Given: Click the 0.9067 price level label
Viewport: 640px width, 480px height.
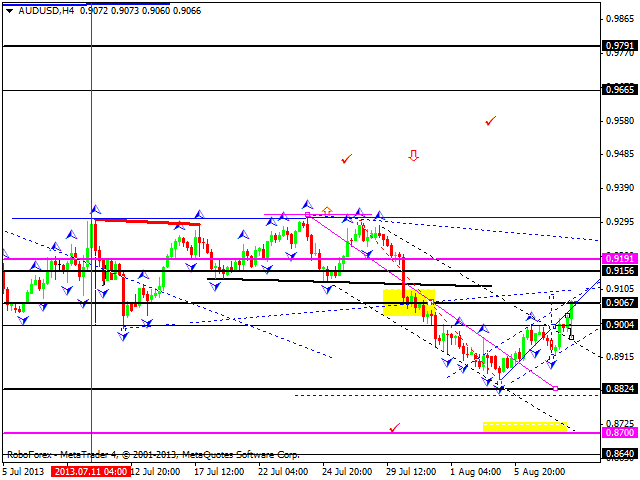Looking at the screenshot, I should point(620,302).
